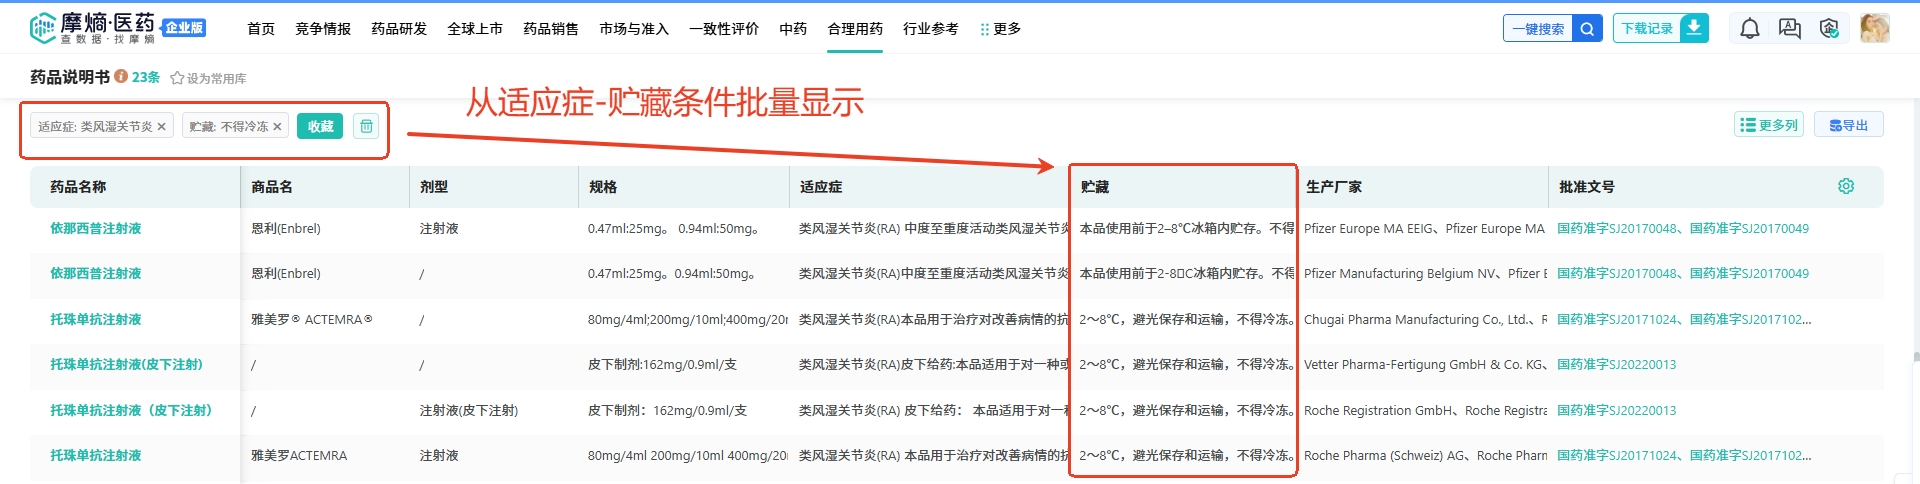Click the info icon beside 药品说明书
The height and width of the screenshot is (484, 1920).
click(121, 77)
